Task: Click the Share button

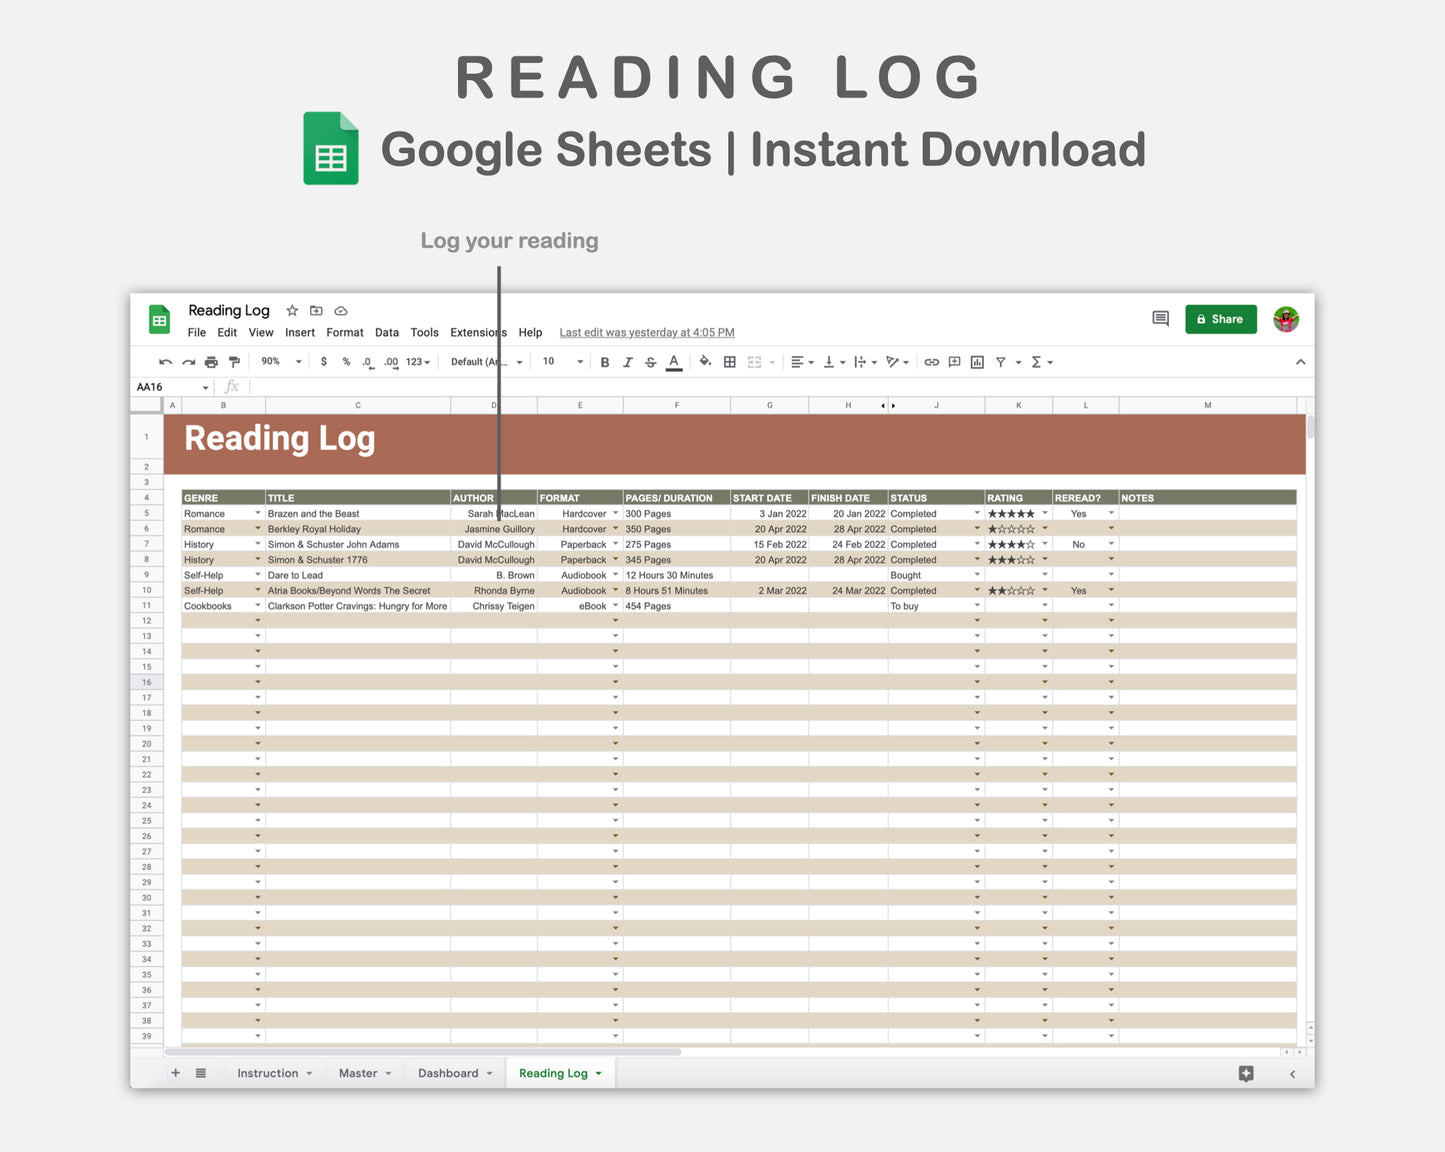Action: point(1220,318)
